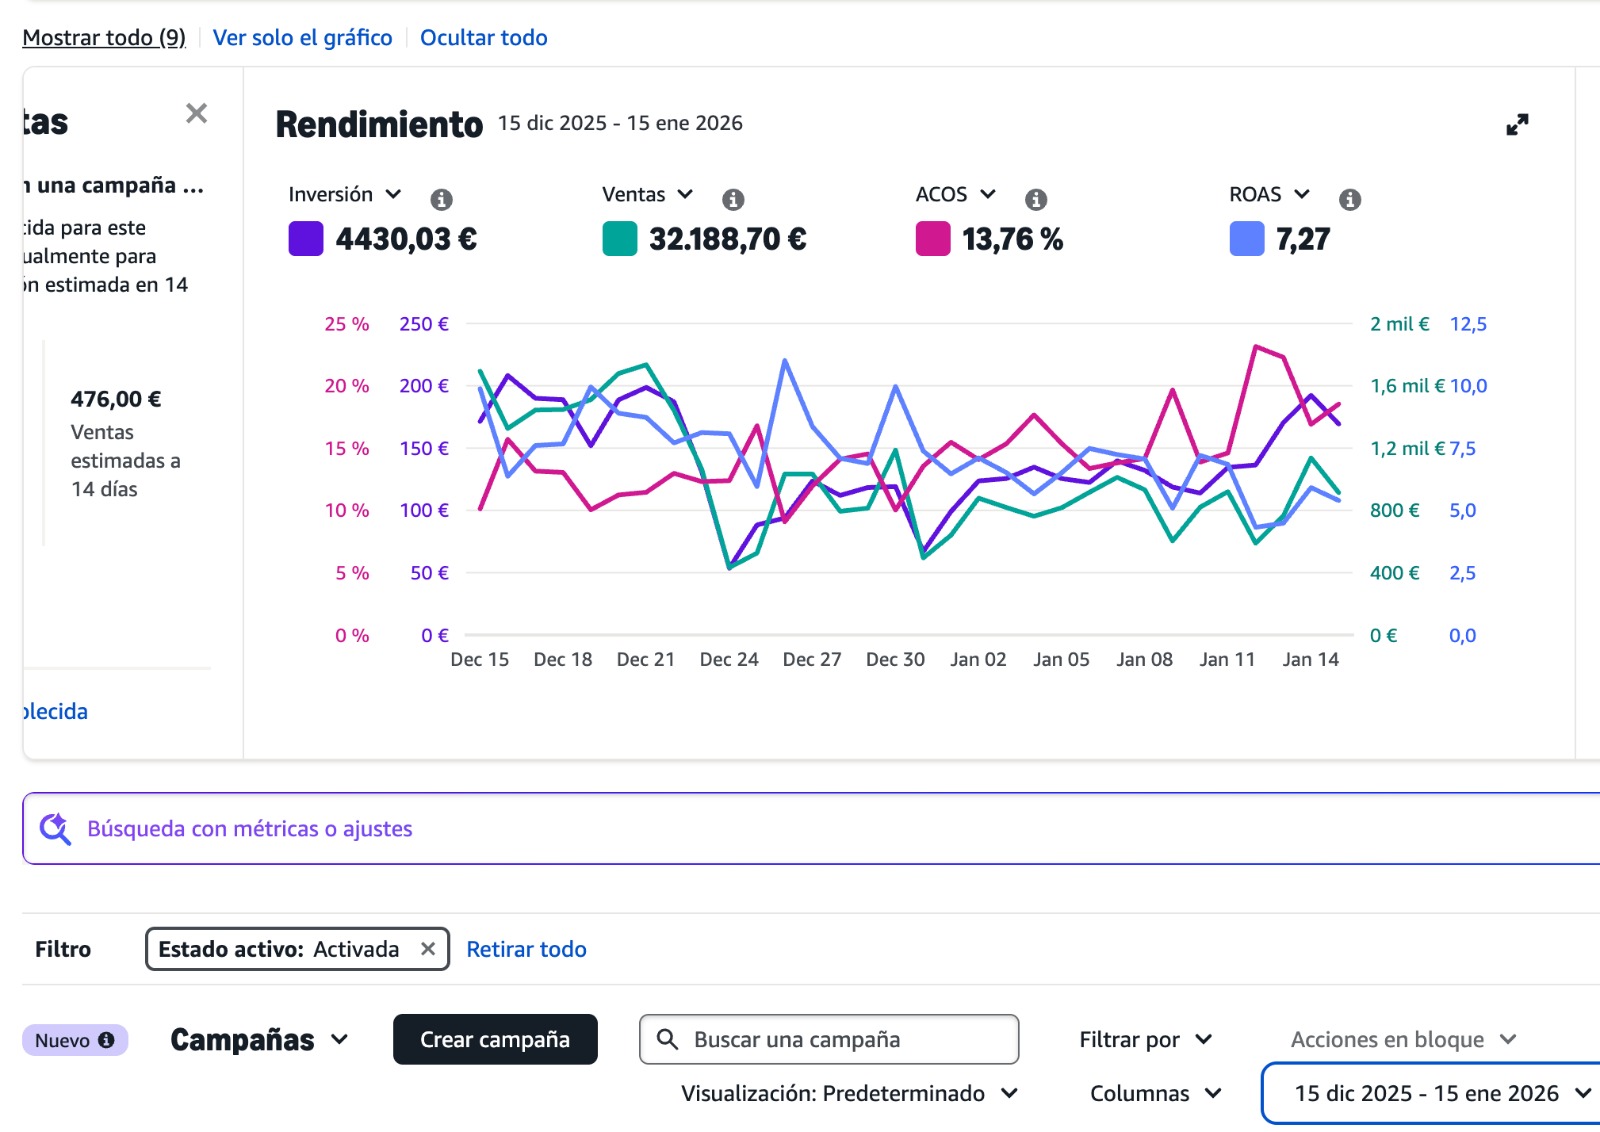Remove the Estado activo Activada filter
The height and width of the screenshot is (1132, 1600).
[x=428, y=949]
